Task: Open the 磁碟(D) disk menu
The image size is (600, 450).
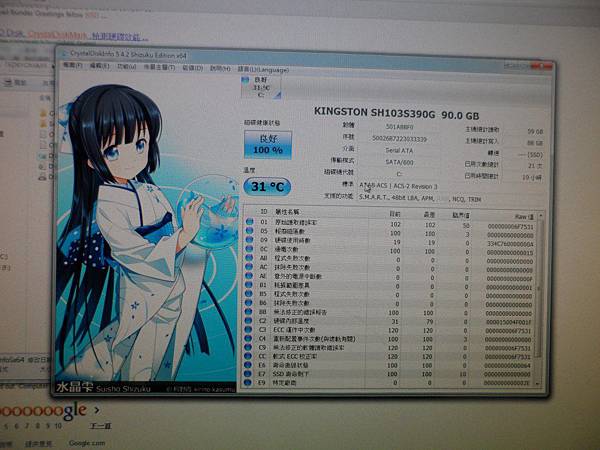Action: tap(192, 68)
